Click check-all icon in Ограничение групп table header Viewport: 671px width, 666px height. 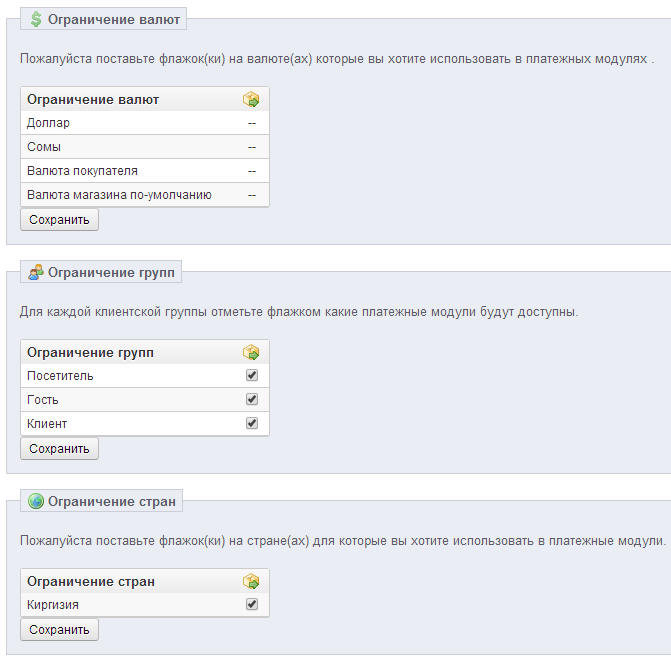click(x=251, y=352)
